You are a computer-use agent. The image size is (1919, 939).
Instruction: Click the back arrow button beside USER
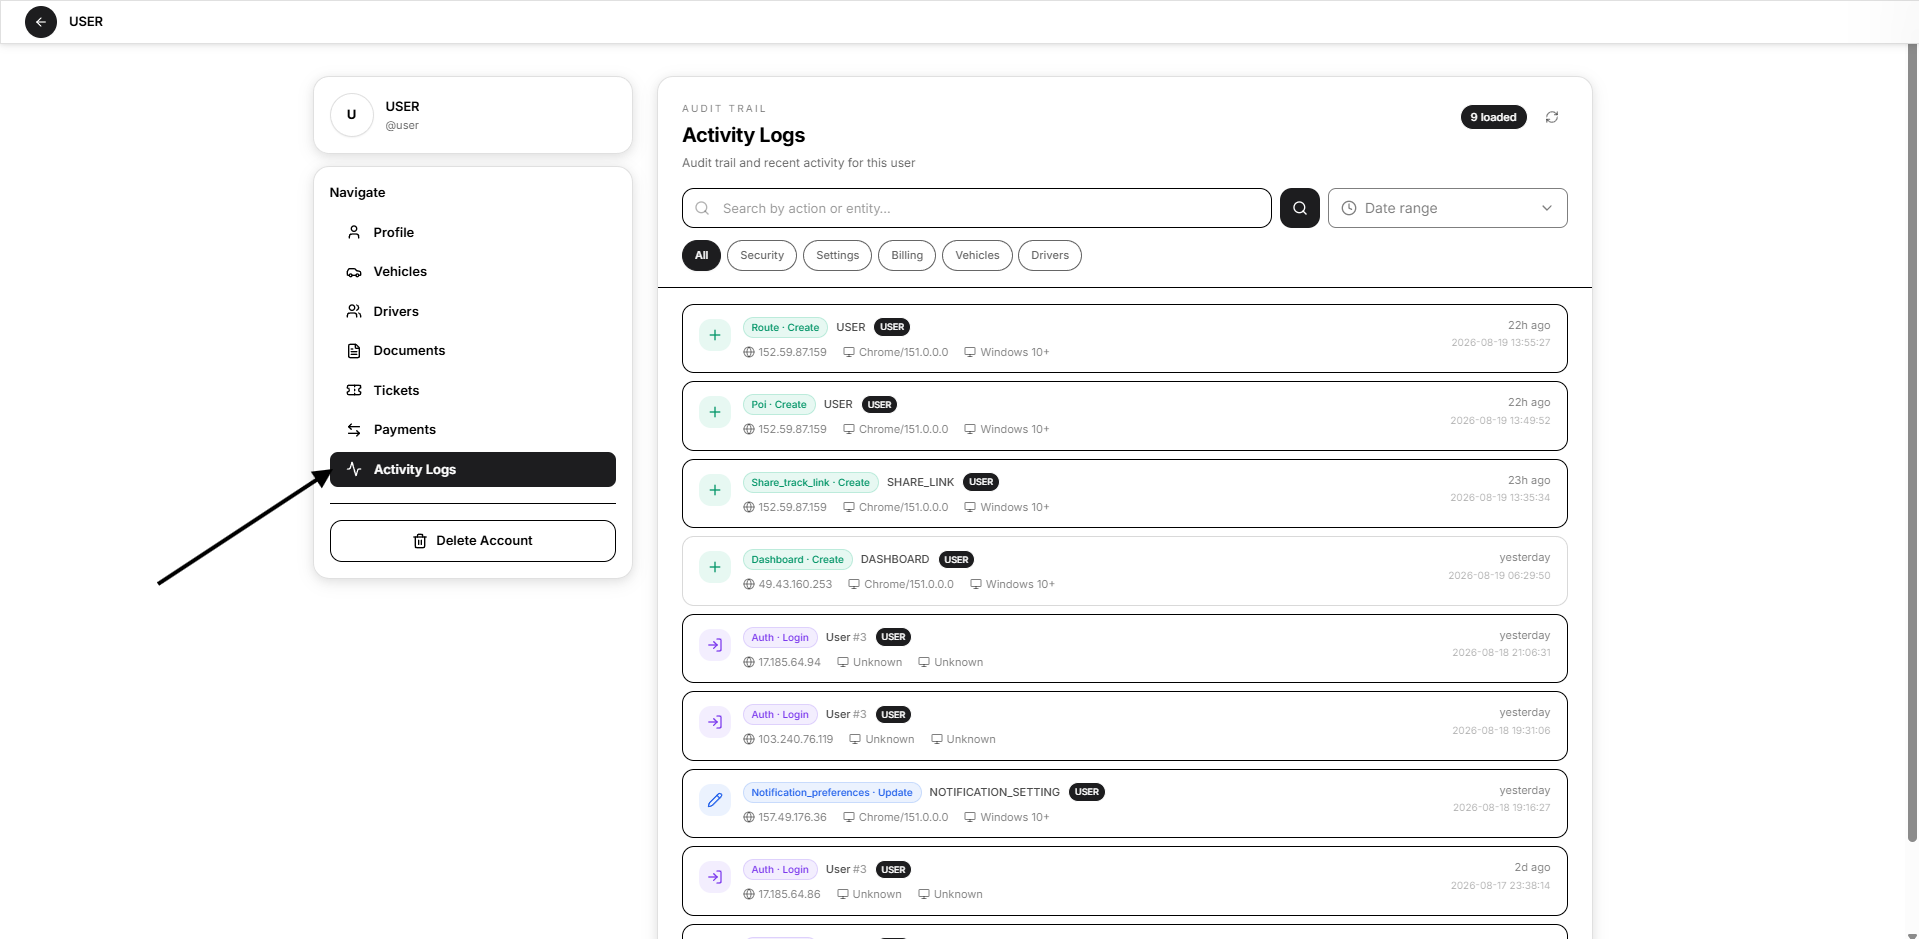(41, 21)
